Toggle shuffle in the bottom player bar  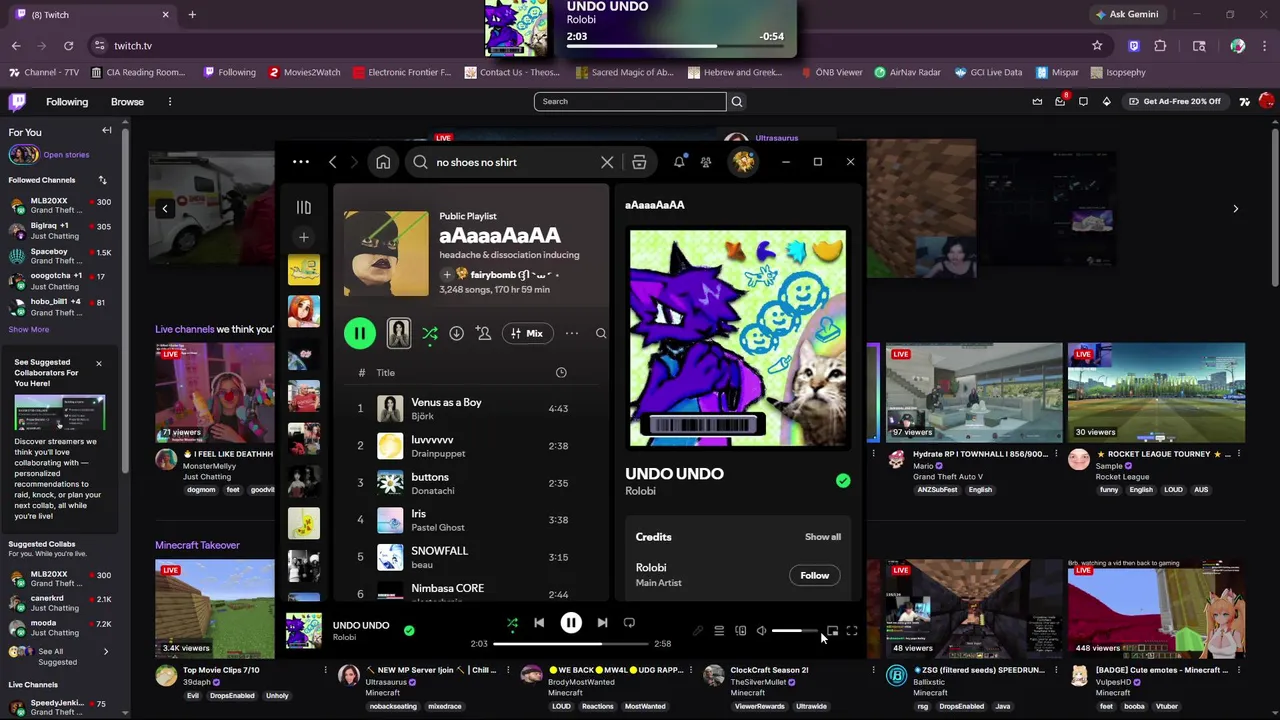[x=512, y=623]
